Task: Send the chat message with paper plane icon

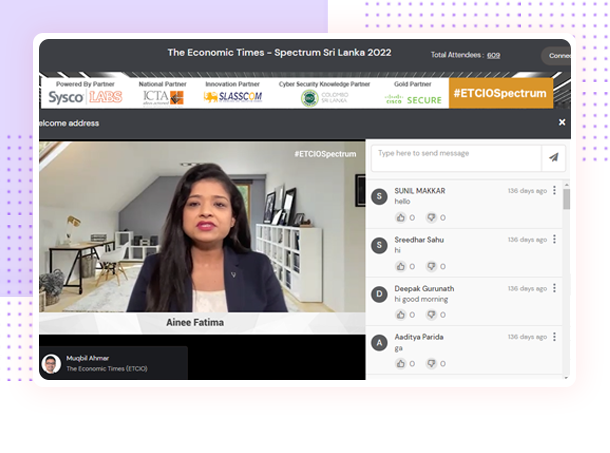Action: [553, 158]
